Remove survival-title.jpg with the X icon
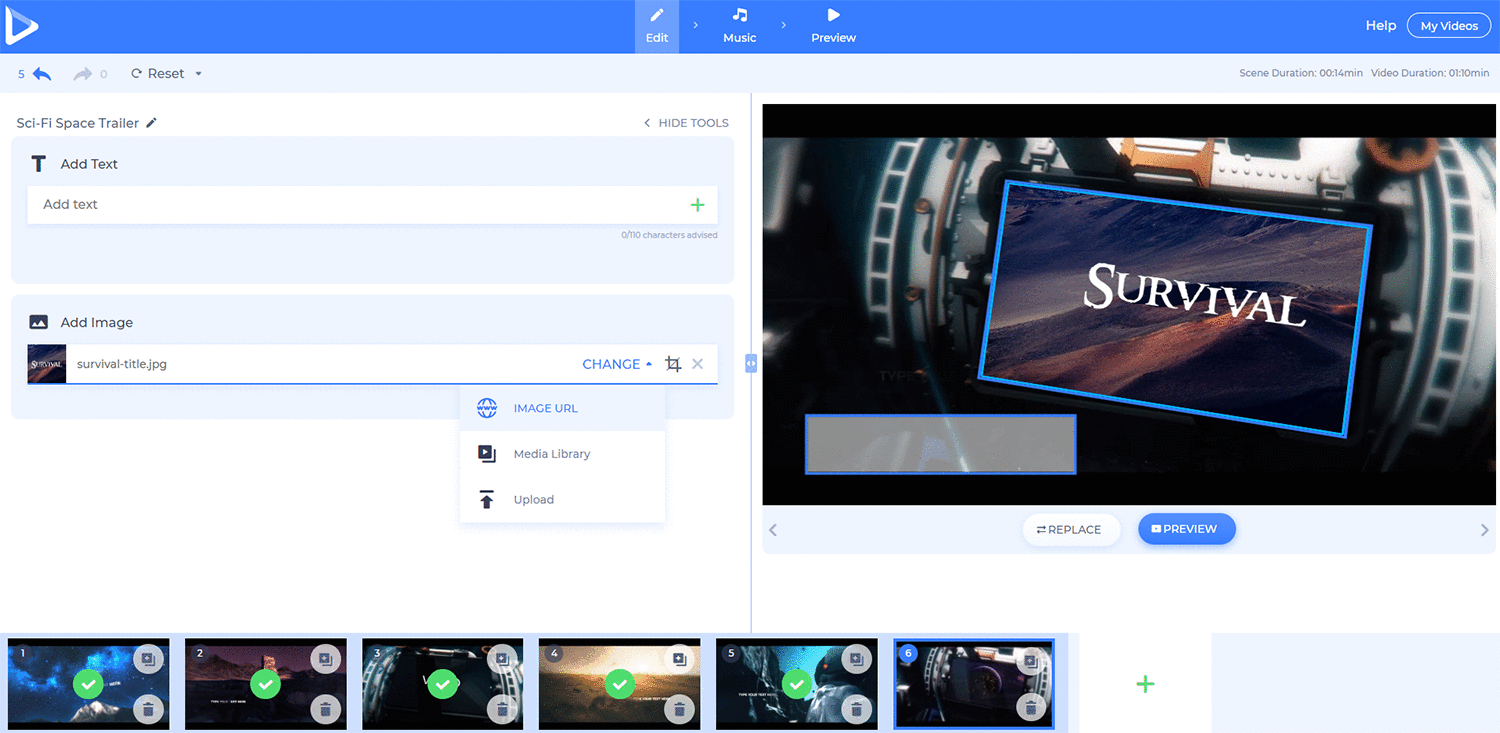The image size is (1500, 733). pyautogui.click(x=698, y=364)
